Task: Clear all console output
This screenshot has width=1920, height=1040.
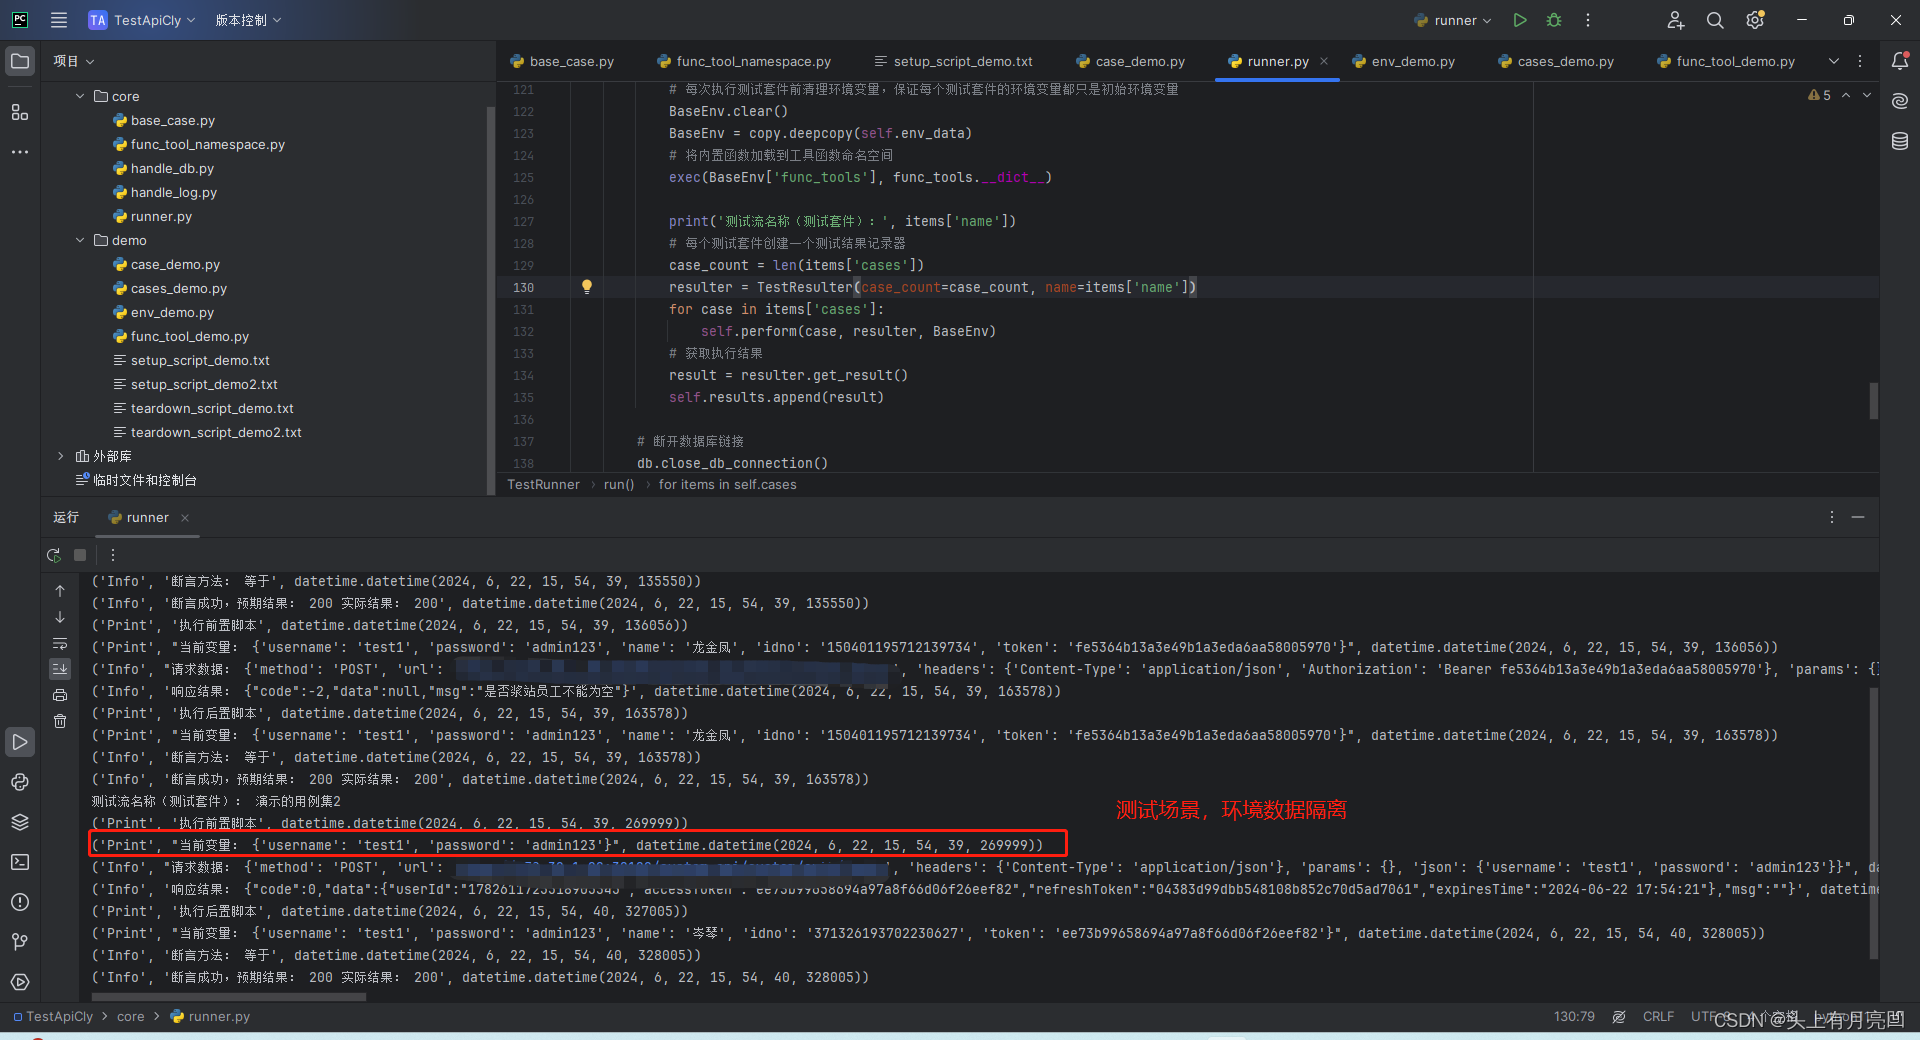Action: tap(60, 721)
